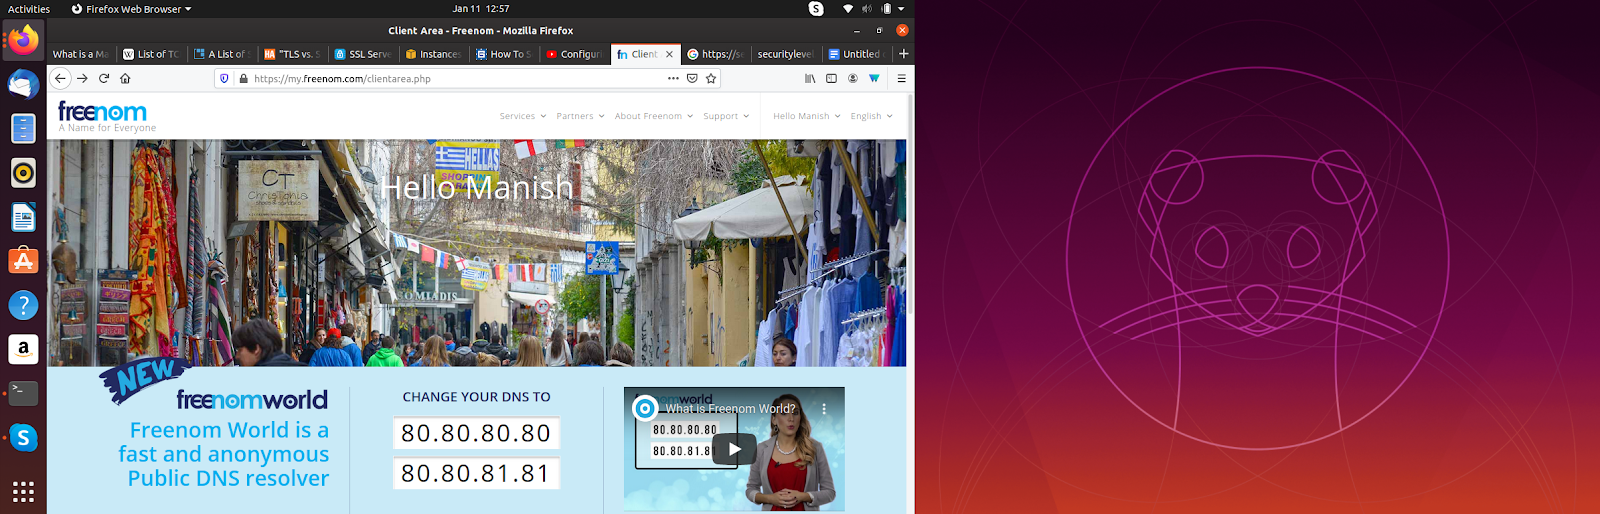Open a new browser tab

pos(904,54)
